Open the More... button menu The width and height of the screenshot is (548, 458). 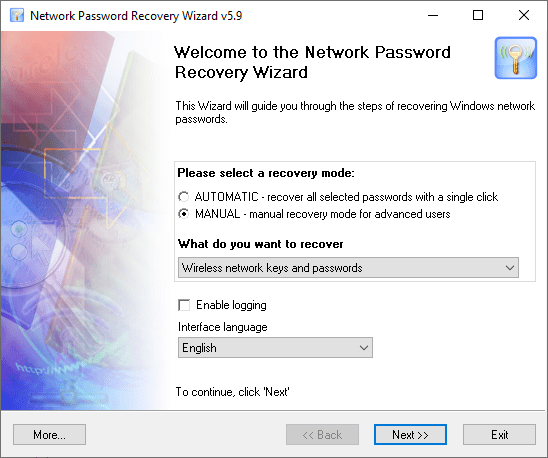(x=49, y=435)
